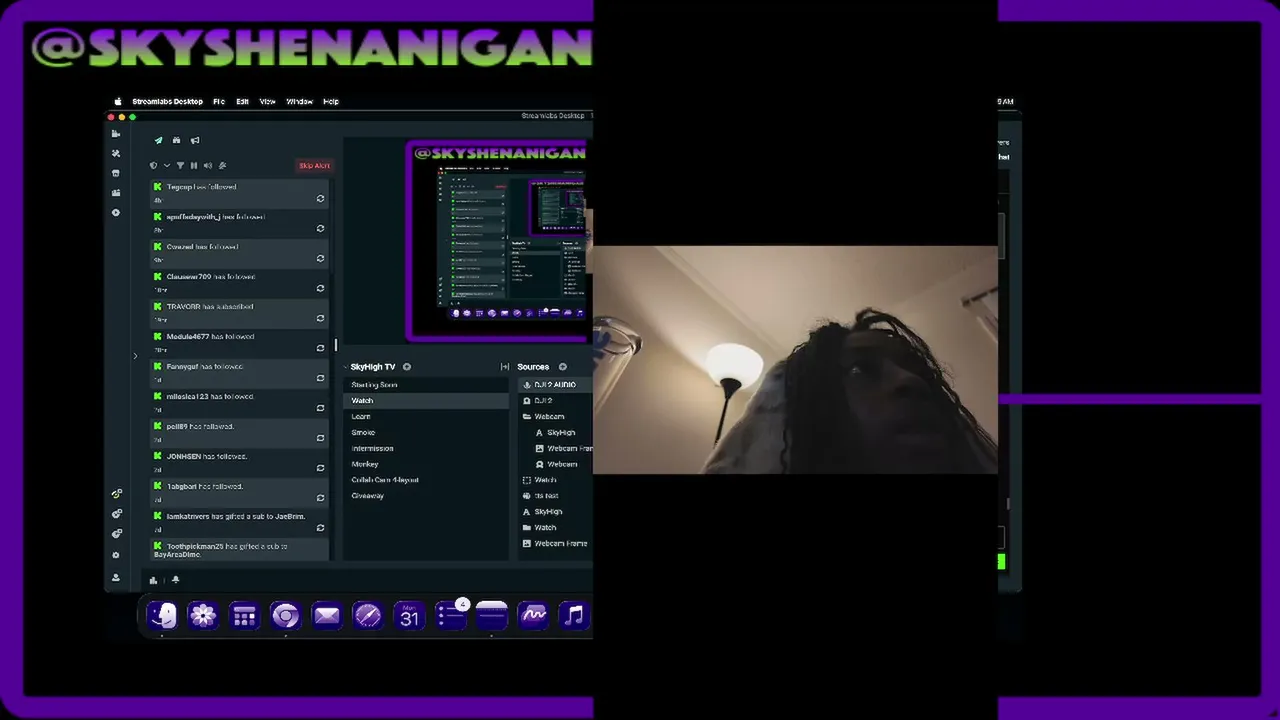
Task: Click the shield icon in the events toolbar
Action: coord(153,166)
